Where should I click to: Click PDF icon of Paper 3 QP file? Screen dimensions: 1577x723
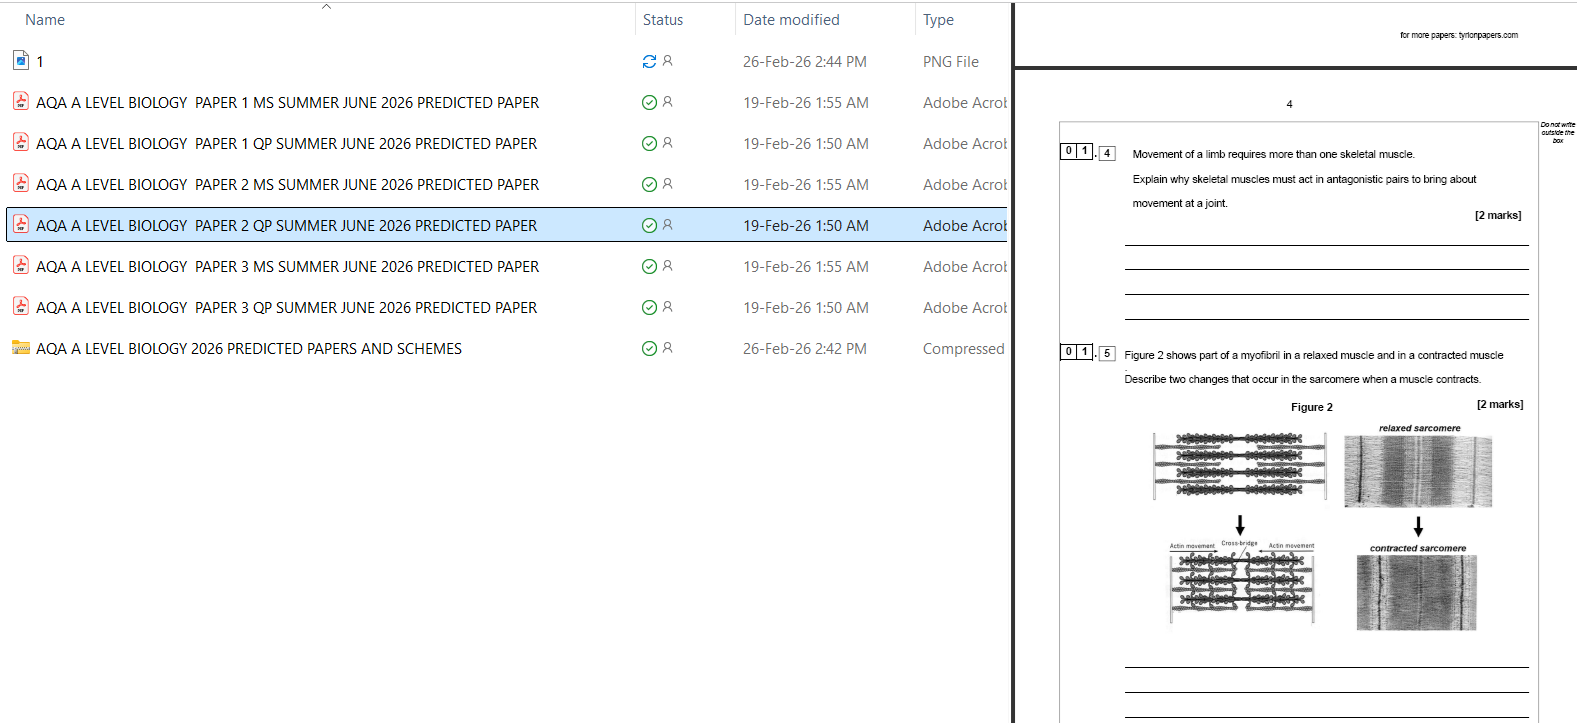coord(21,307)
